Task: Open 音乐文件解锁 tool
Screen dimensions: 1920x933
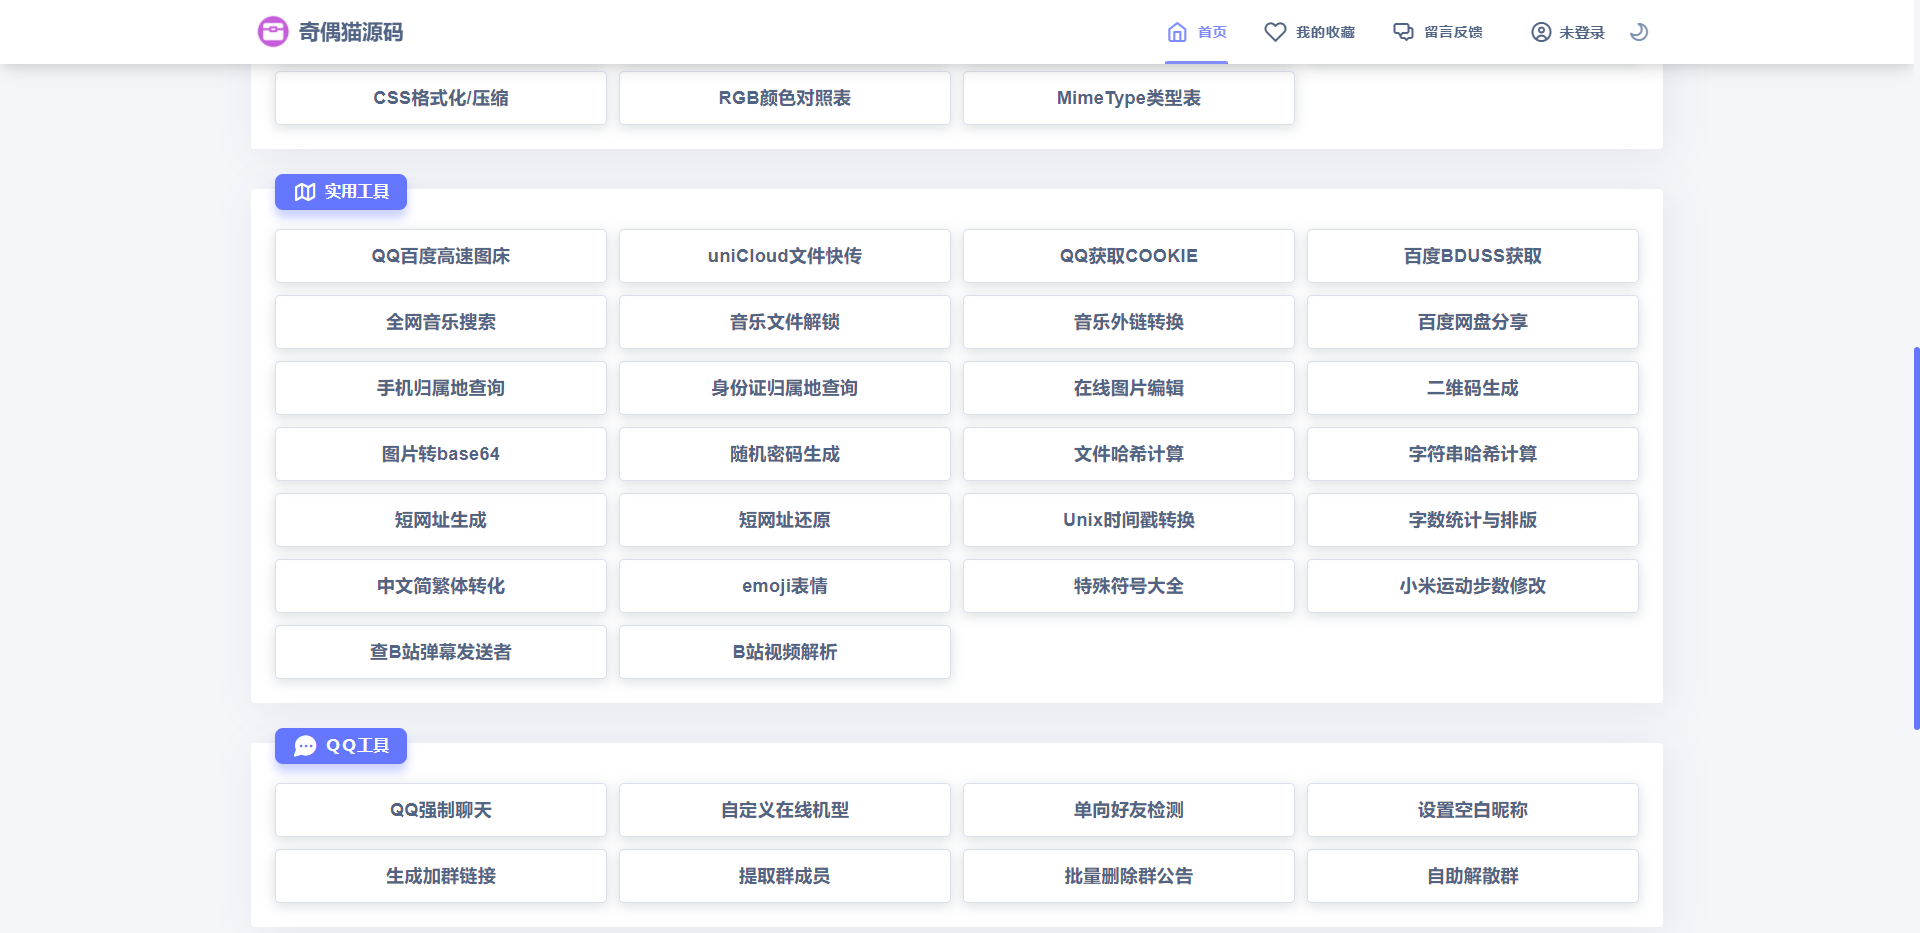Action: coord(785,322)
